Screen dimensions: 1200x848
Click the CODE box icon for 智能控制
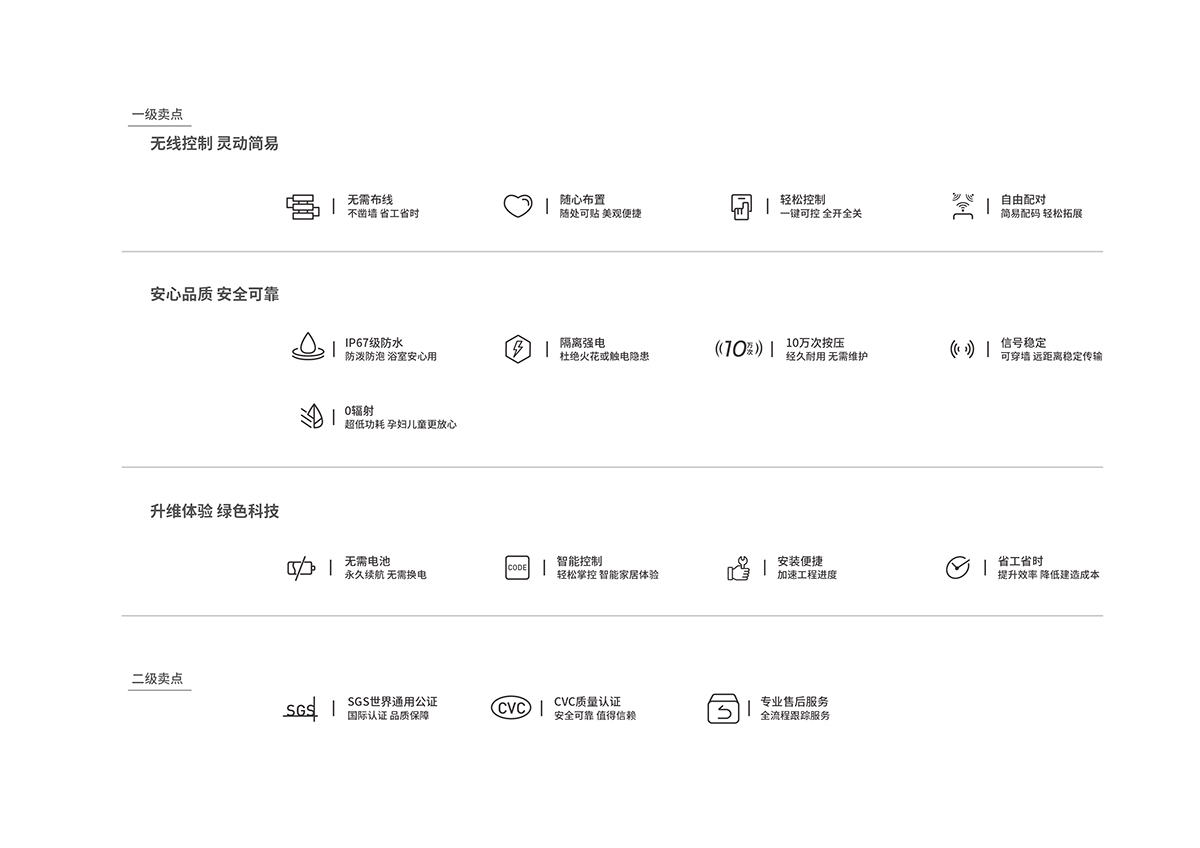(517, 567)
